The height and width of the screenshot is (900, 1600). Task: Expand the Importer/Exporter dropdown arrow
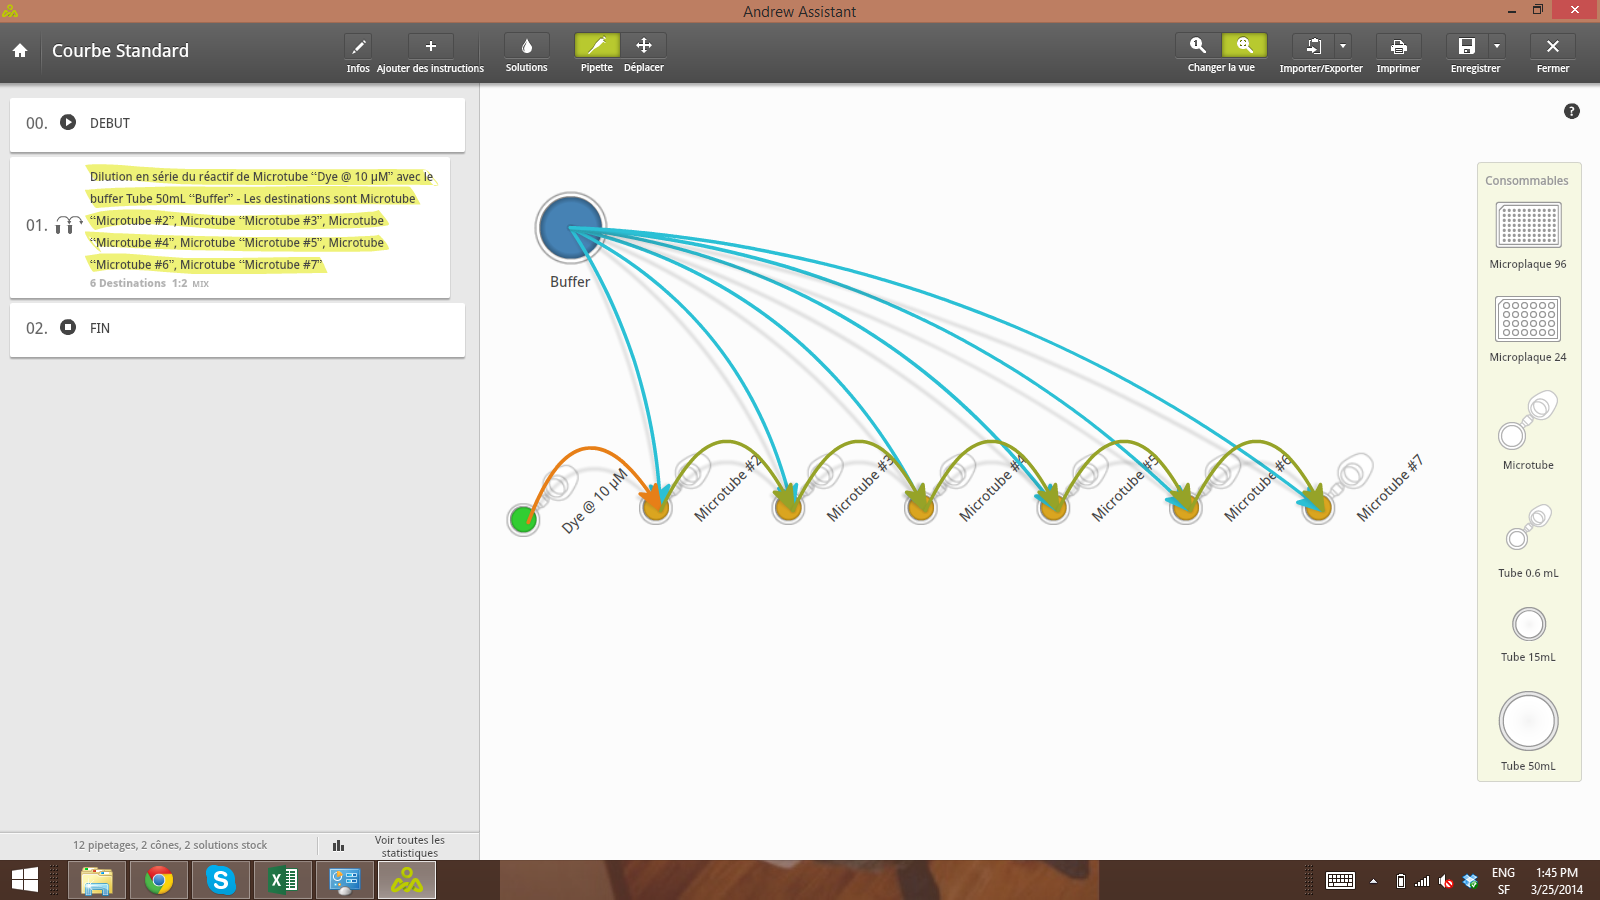pos(1343,46)
